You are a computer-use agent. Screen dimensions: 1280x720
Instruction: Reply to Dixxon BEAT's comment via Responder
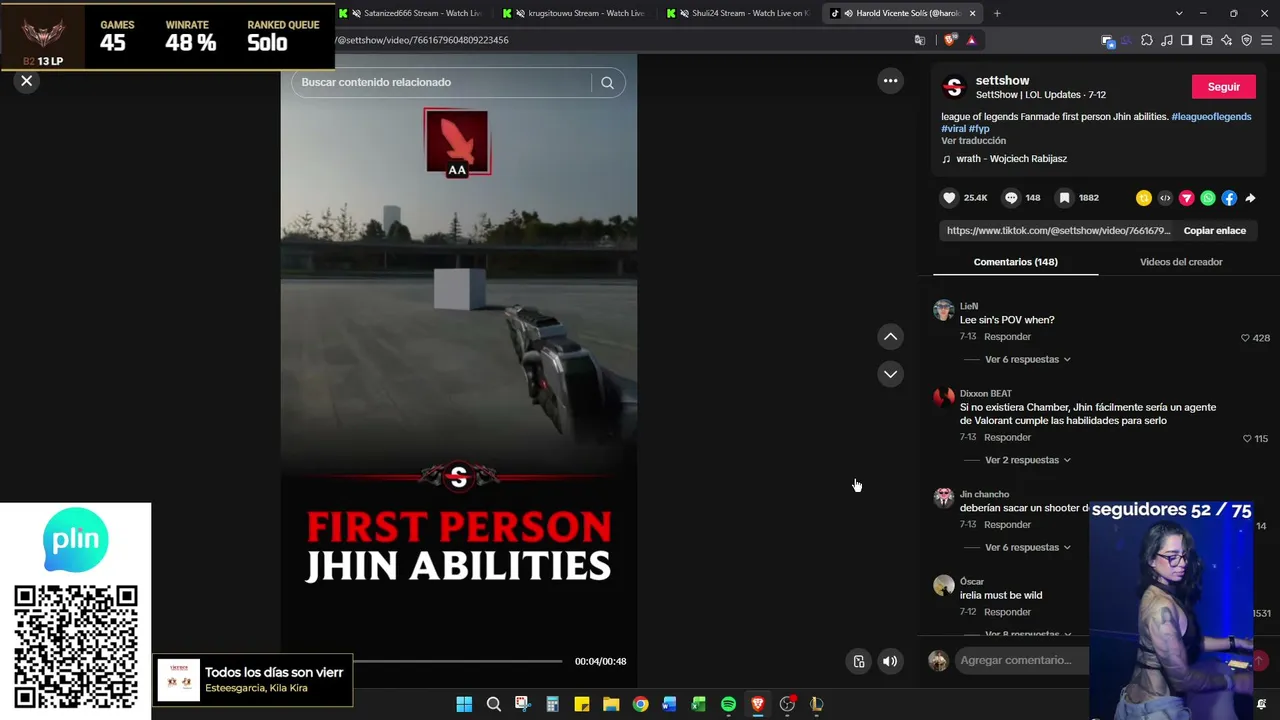coord(1007,438)
